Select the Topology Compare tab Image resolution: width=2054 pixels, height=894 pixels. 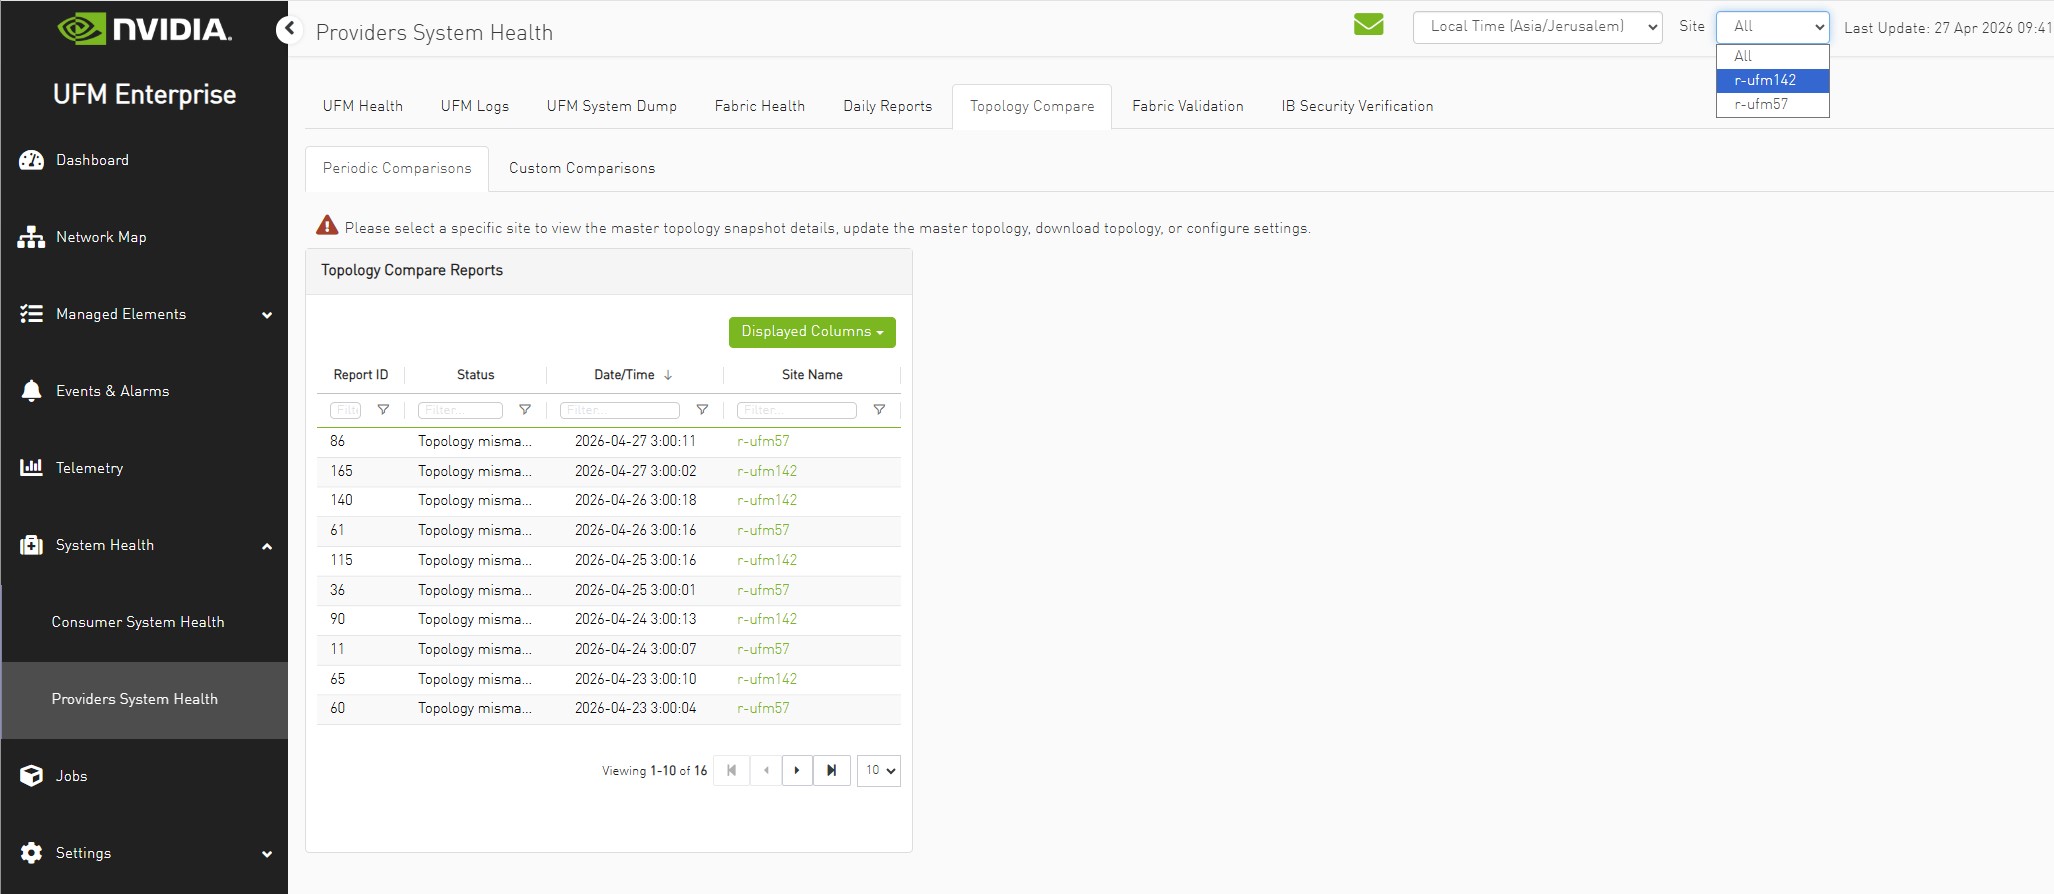coord(1032,106)
